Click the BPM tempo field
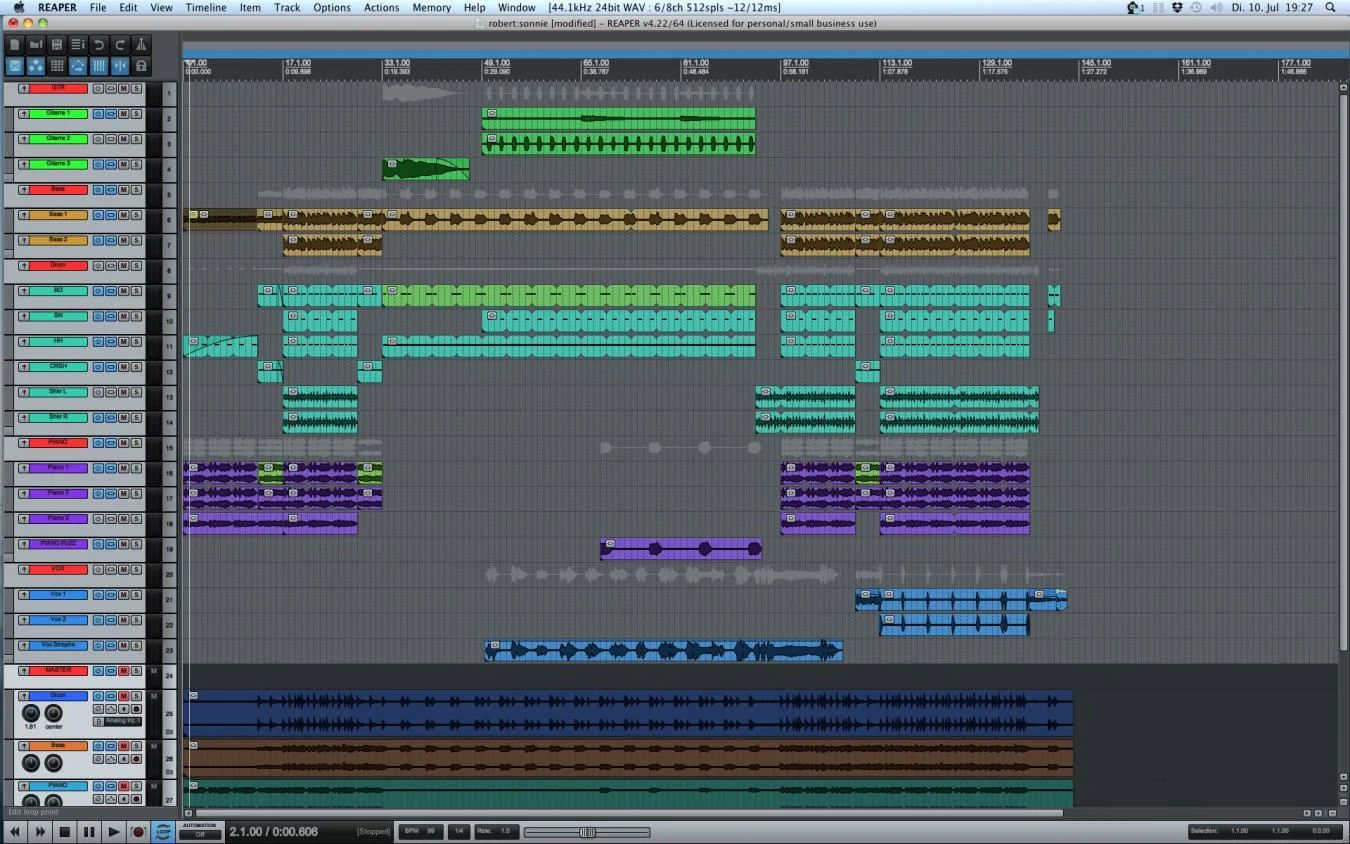This screenshot has width=1350, height=844. pyautogui.click(x=421, y=831)
